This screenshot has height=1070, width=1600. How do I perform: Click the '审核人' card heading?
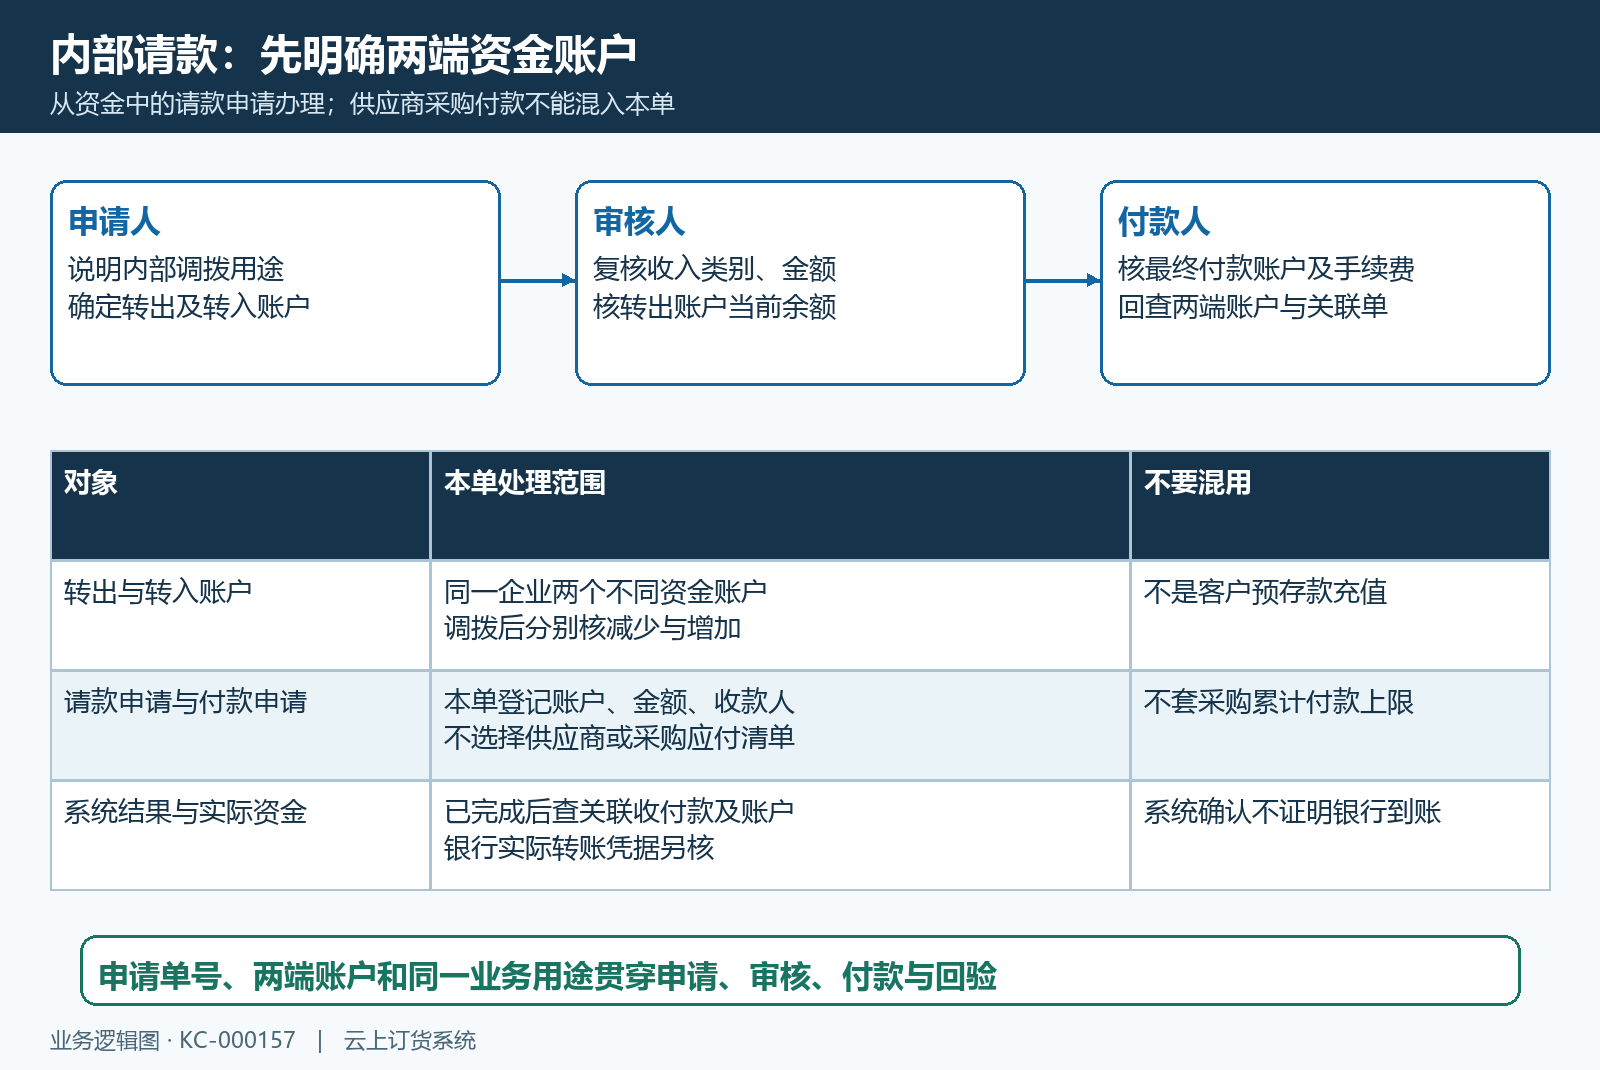point(639,221)
